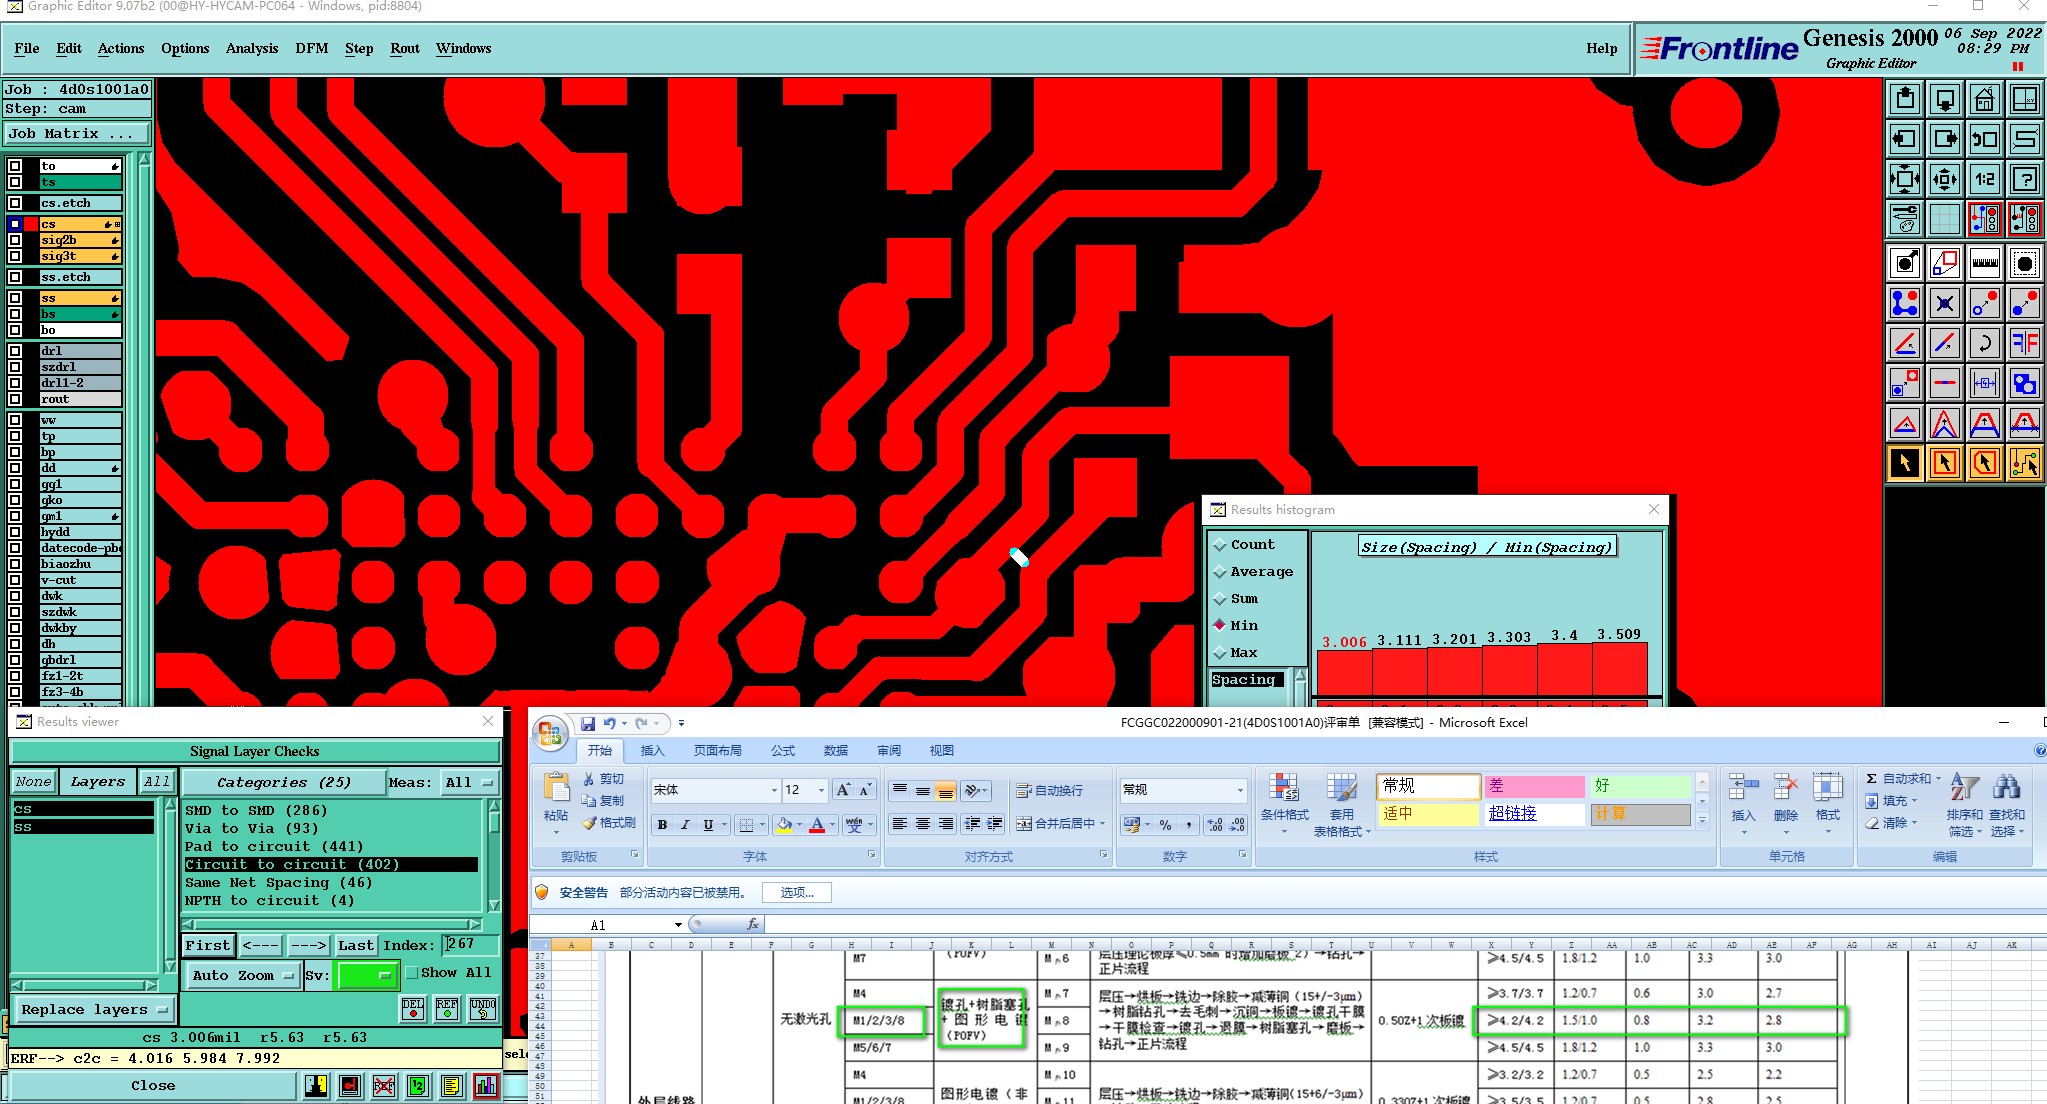
Task: Click the UNDO icon in Results viewer
Action: point(483,1008)
